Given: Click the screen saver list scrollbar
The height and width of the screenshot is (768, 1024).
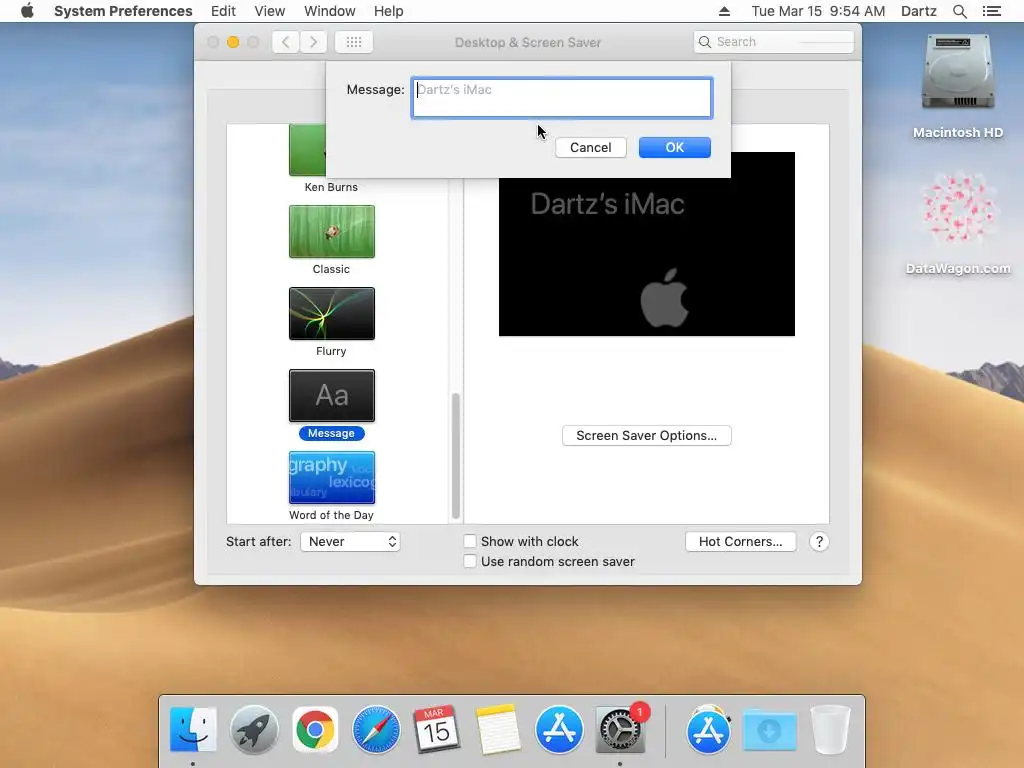Looking at the screenshot, I should (456, 455).
